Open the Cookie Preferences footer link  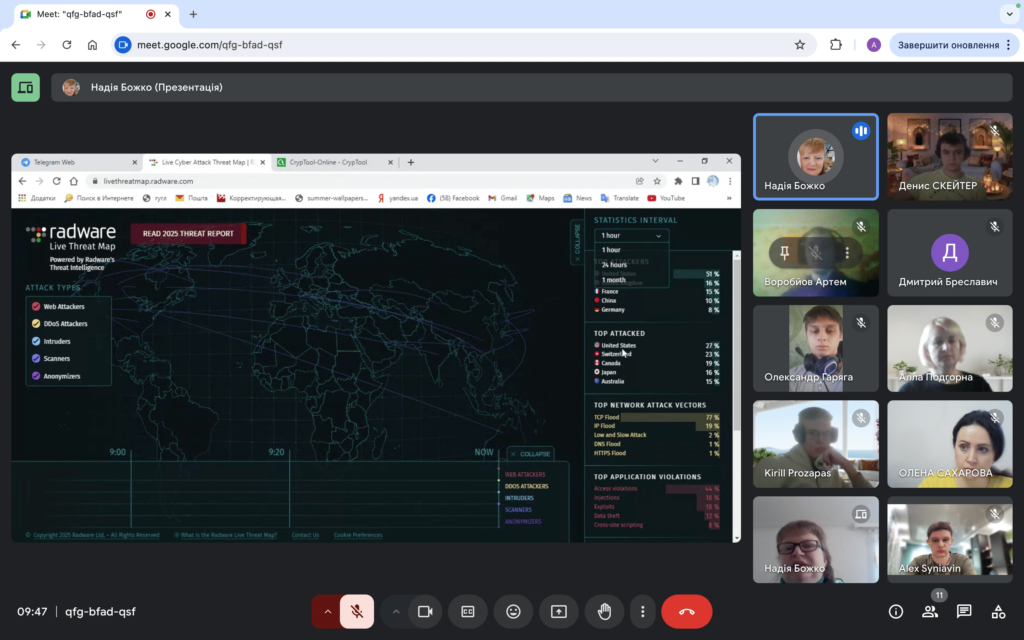click(x=358, y=536)
